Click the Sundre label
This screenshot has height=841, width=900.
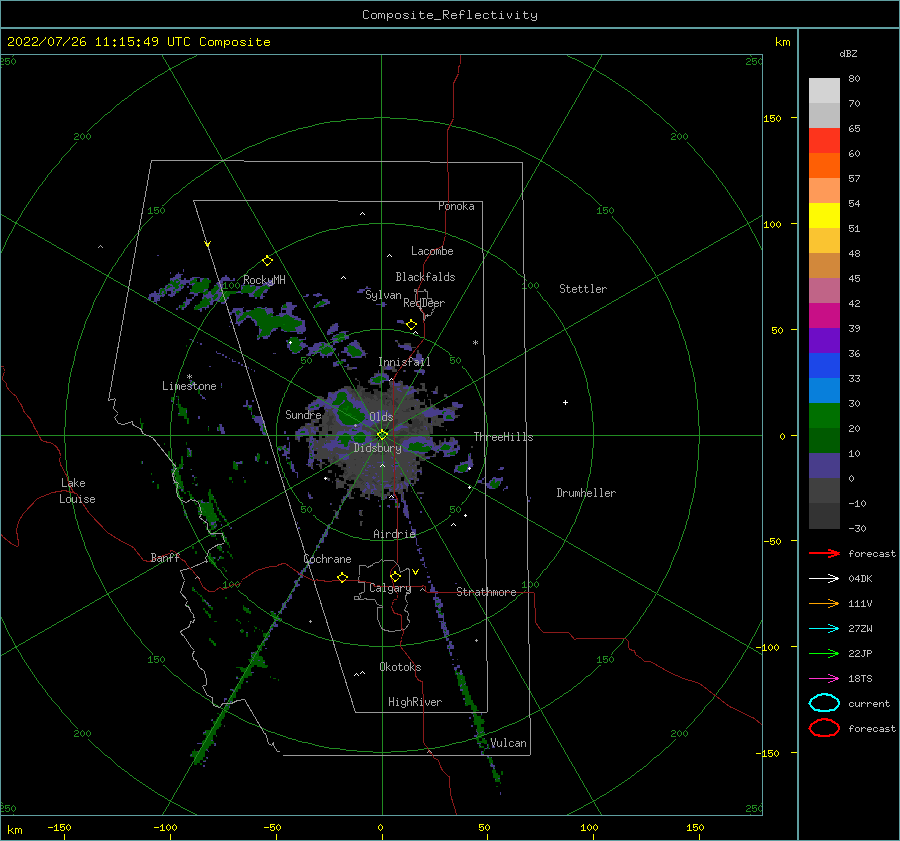pyautogui.click(x=303, y=414)
